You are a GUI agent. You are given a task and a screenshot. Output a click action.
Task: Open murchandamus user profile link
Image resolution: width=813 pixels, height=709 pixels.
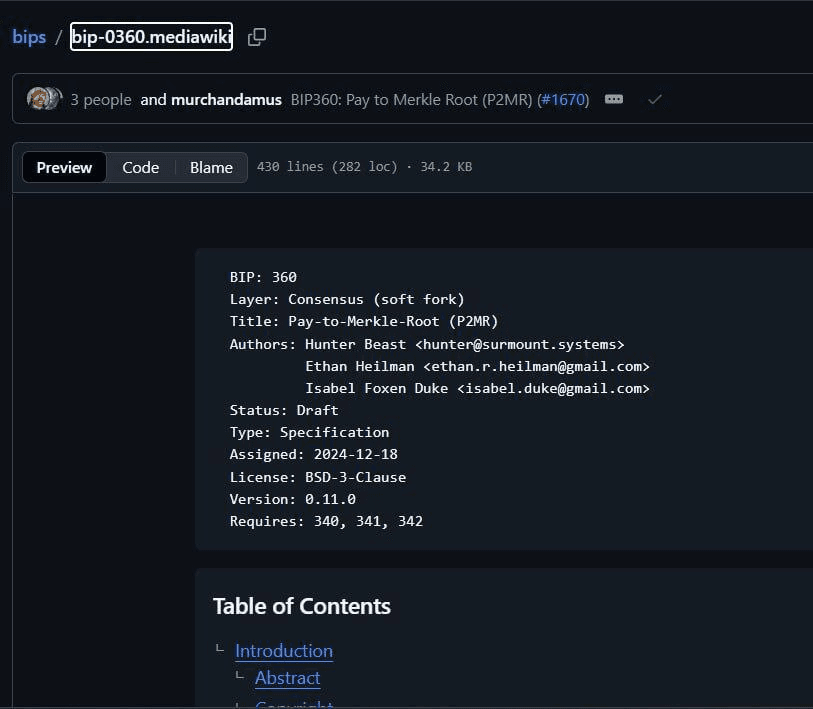point(226,100)
